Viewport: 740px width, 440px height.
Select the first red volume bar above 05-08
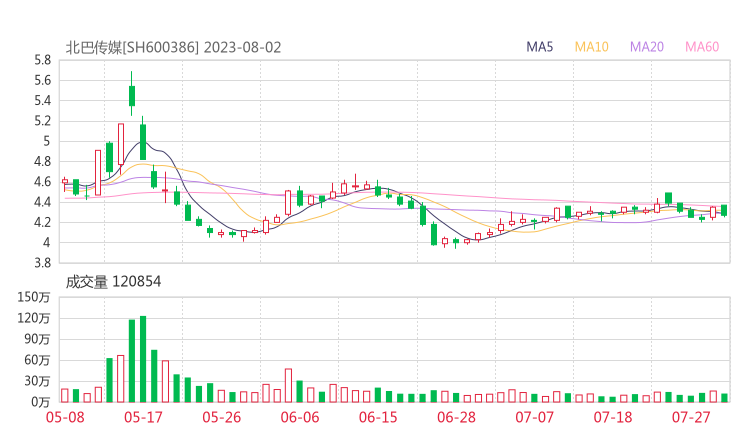point(65,396)
